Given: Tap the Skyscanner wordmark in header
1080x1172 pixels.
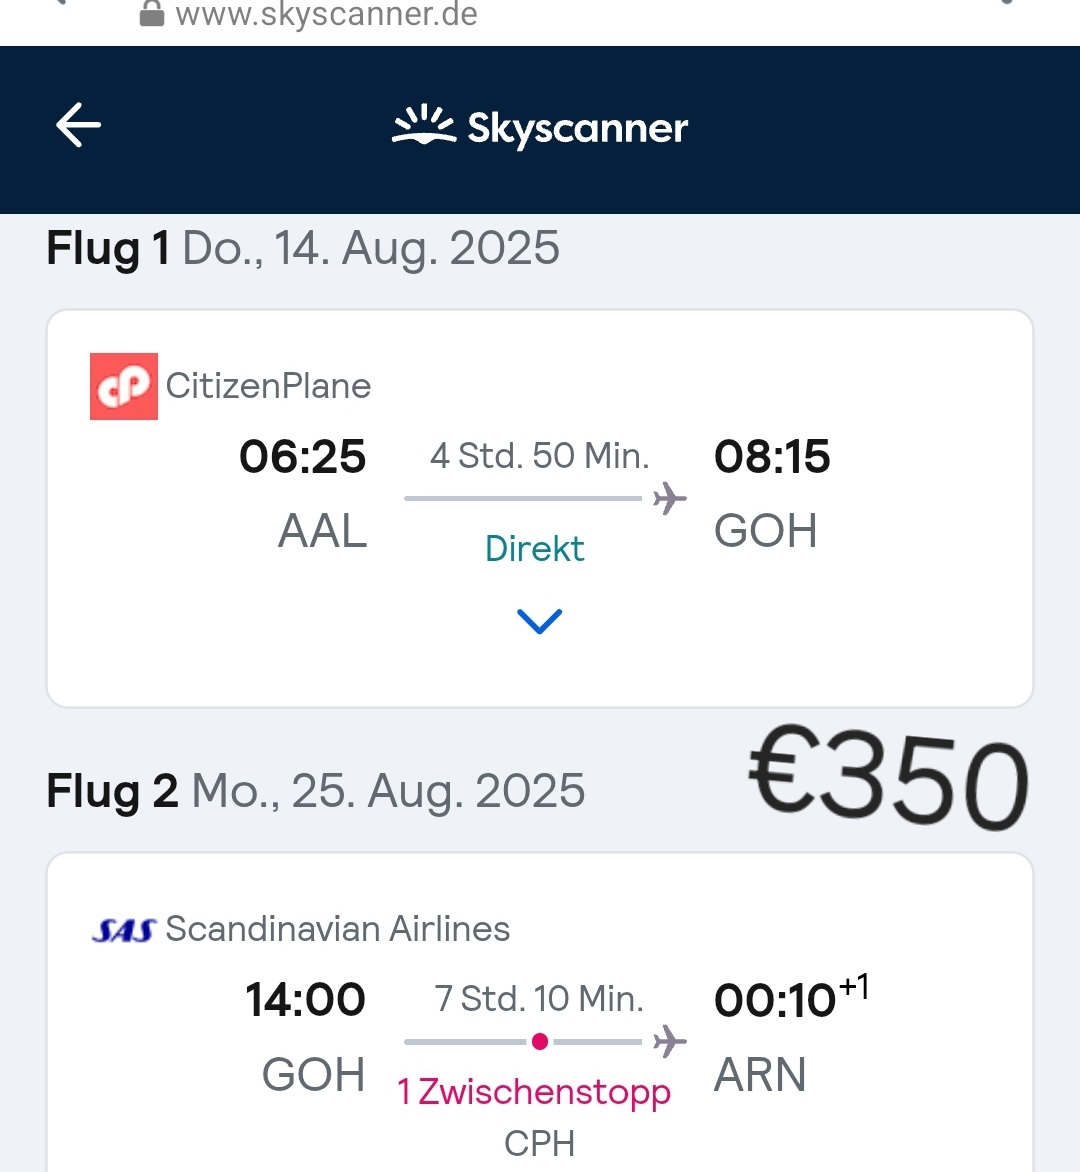Looking at the screenshot, I should [x=578, y=129].
